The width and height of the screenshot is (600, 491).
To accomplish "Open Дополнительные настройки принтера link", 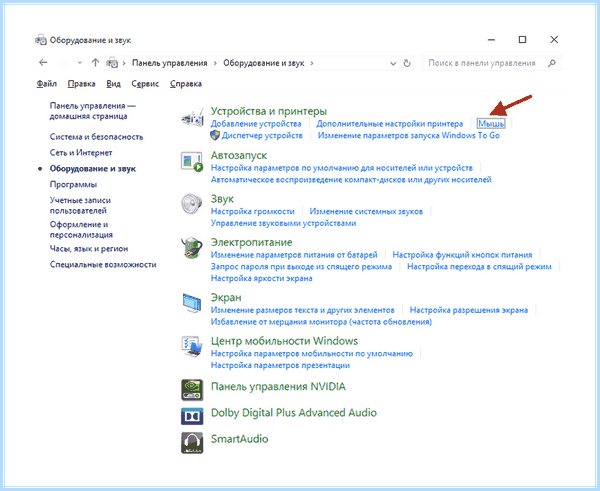I will pyautogui.click(x=390, y=124).
